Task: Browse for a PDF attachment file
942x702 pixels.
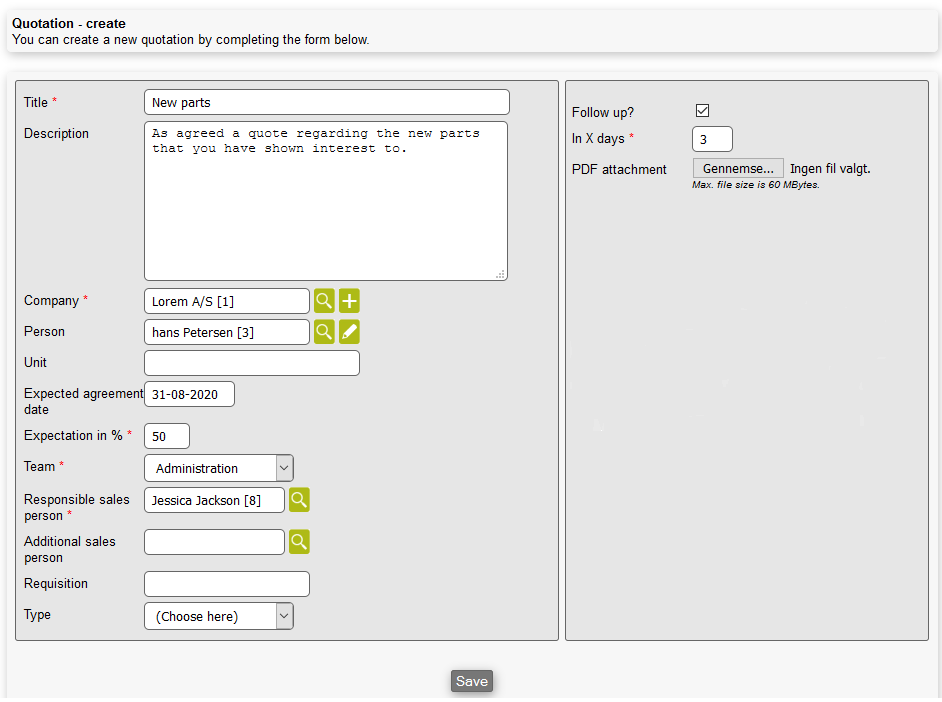Action: pyautogui.click(x=738, y=169)
